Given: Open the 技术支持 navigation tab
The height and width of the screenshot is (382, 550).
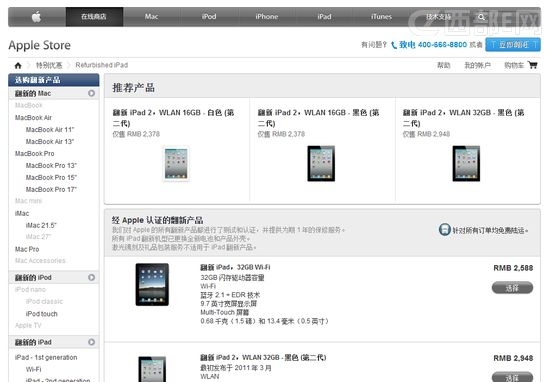Looking at the screenshot, I should click(438, 16).
